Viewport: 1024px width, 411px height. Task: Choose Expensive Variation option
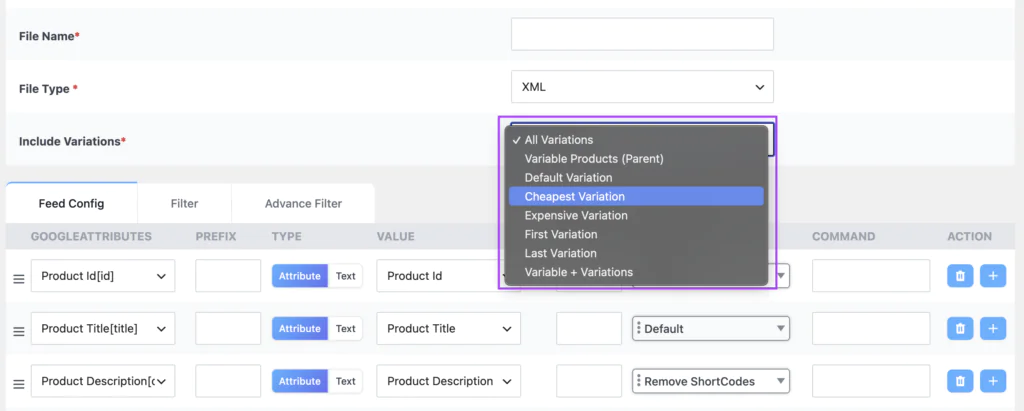(x=636, y=216)
